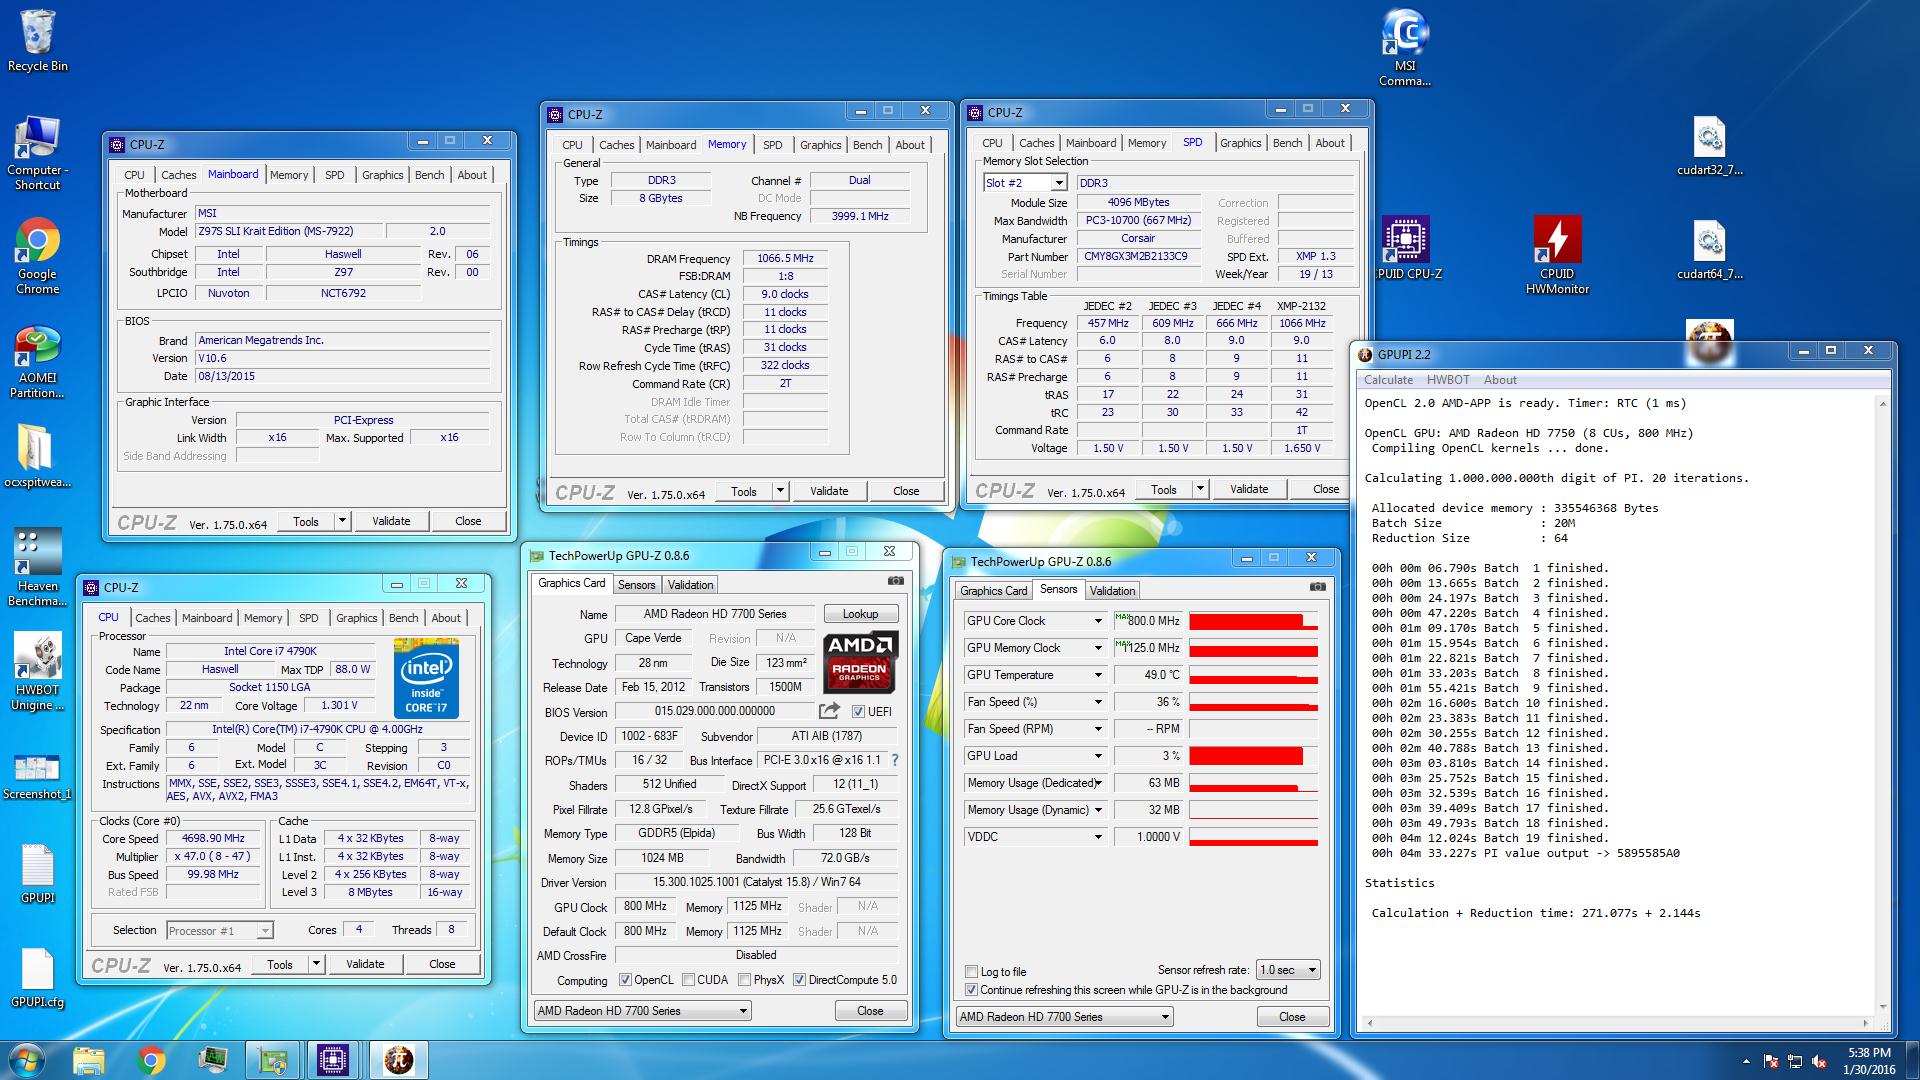The width and height of the screenshot is (1920, 1080).
Task: Open the Screenshot_1 desktop file
Action: coord(38,777)
